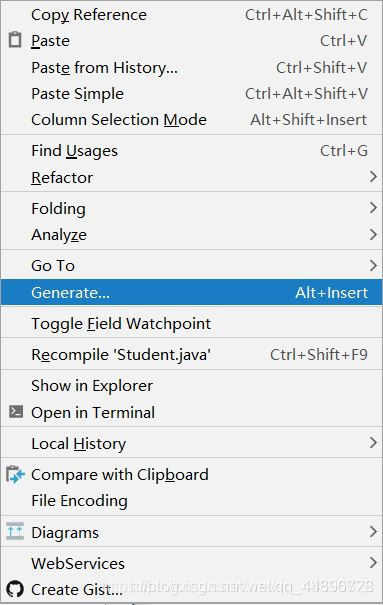Expand the Analyze submenu arrow
The height and width of the screenshot is (605, 383).
[373, 234]
